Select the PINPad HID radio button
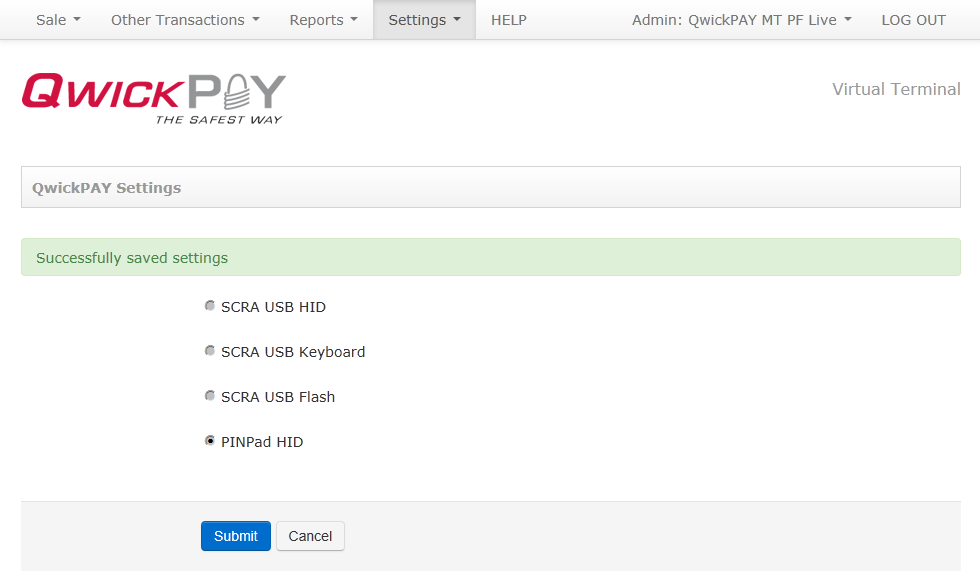Screen dimensions: 980x582 pos(210,440)
